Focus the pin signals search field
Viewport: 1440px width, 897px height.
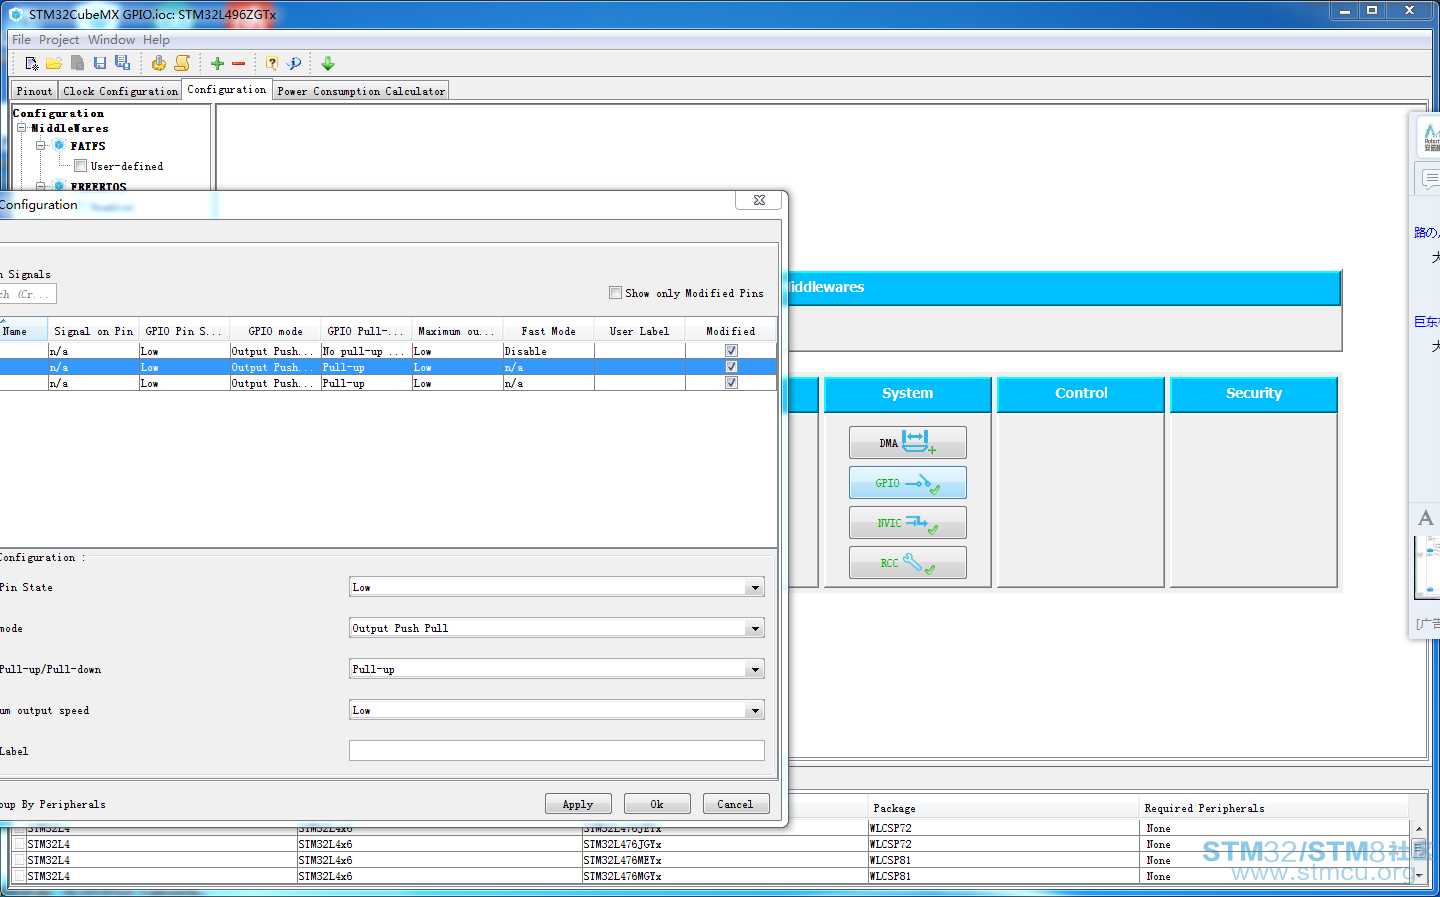coord(28,294)
